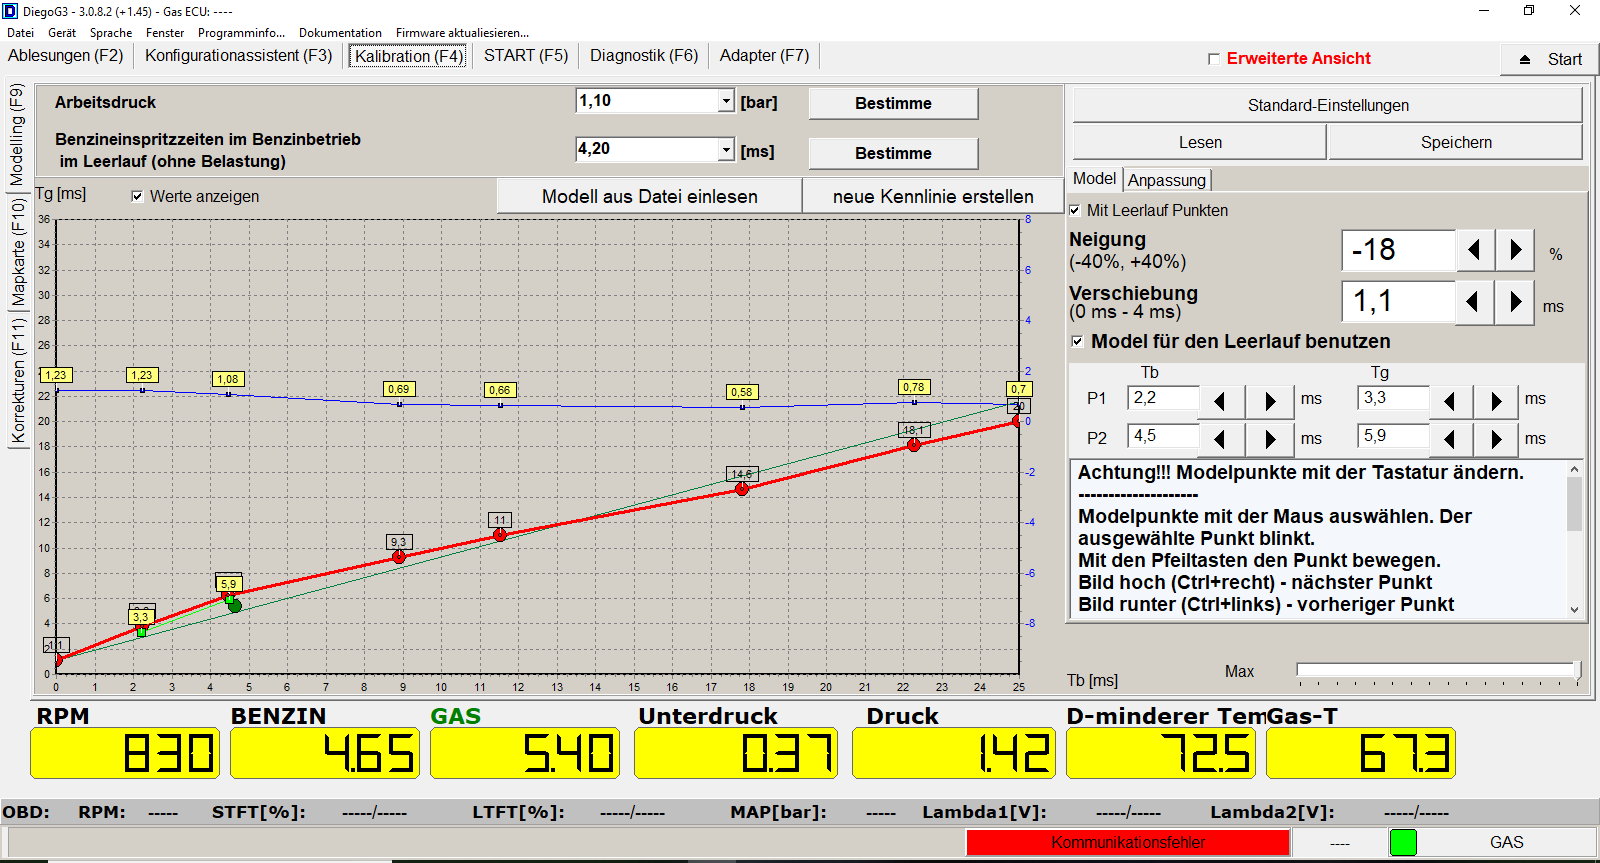The height and width of the screenshot is (863, 1600).
Task: Open Dokumentation menu
Action: 340,33
